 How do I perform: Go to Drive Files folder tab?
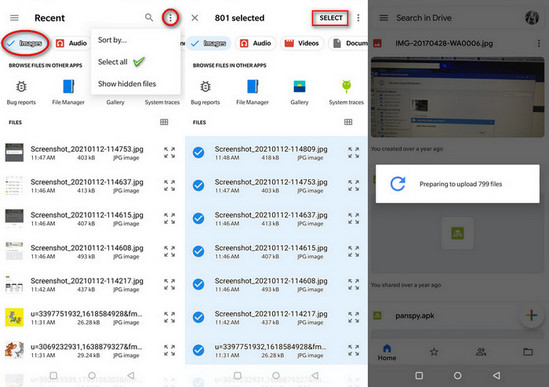pos(528,352)
